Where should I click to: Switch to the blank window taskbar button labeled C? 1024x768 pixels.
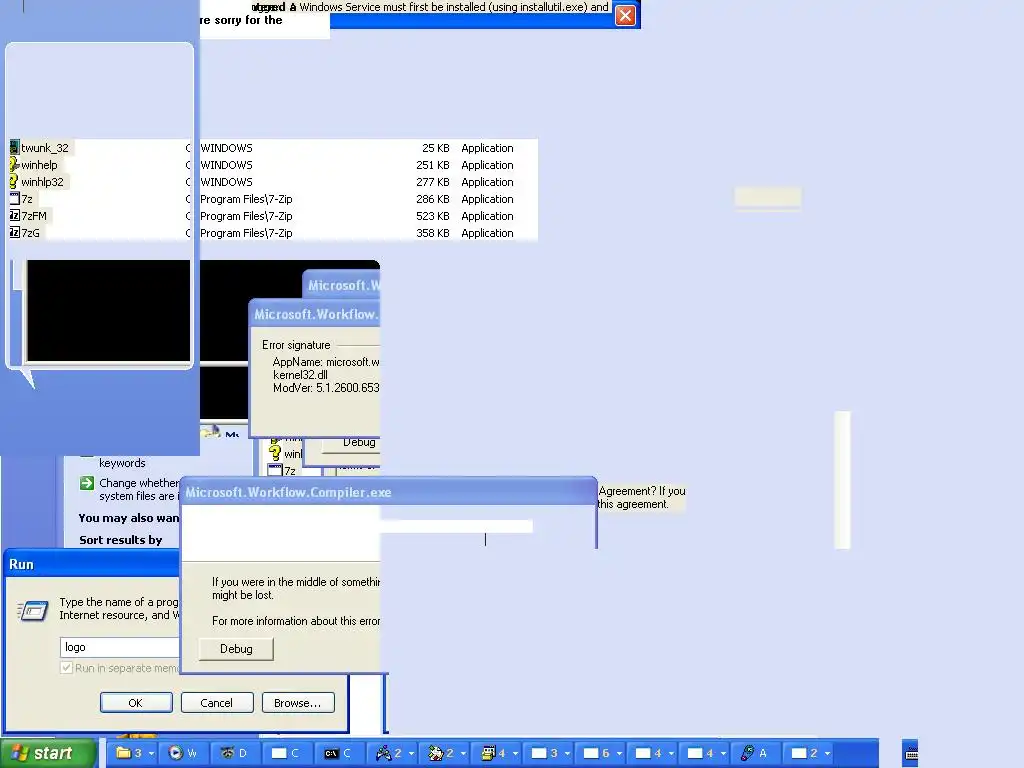pyautogui.click(x=287, y=753)
